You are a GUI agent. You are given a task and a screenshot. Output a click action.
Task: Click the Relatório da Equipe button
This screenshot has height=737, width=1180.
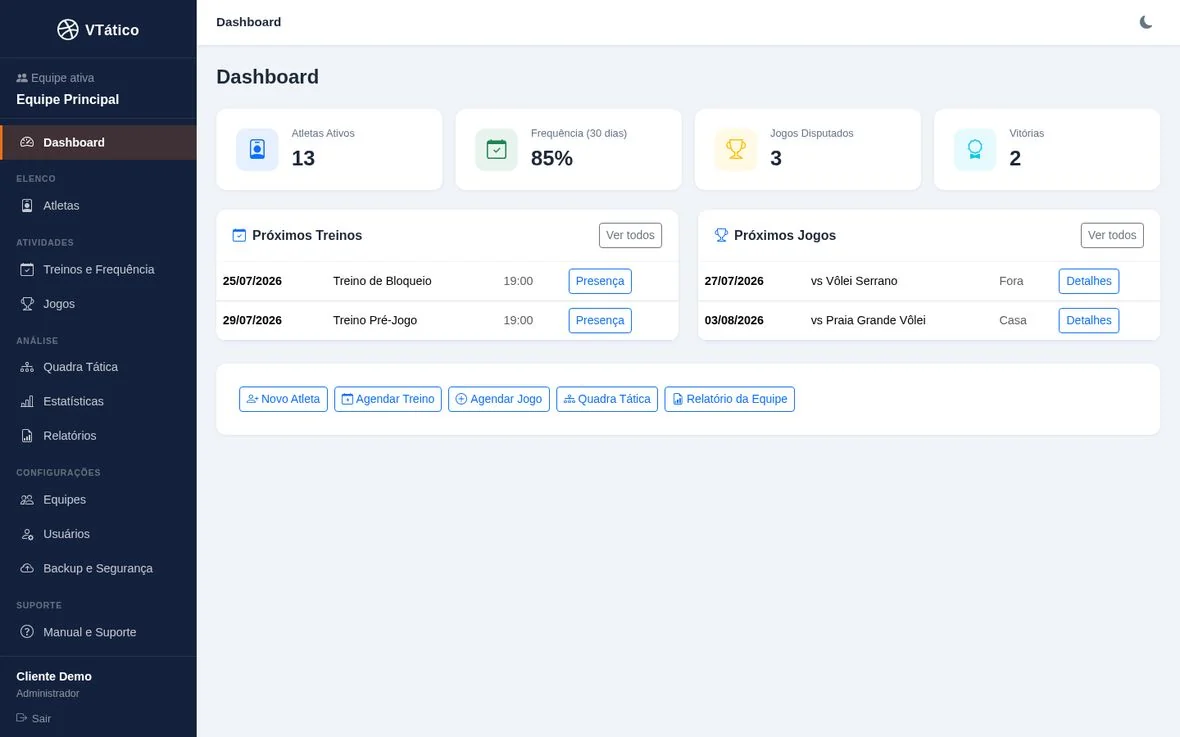729,399
